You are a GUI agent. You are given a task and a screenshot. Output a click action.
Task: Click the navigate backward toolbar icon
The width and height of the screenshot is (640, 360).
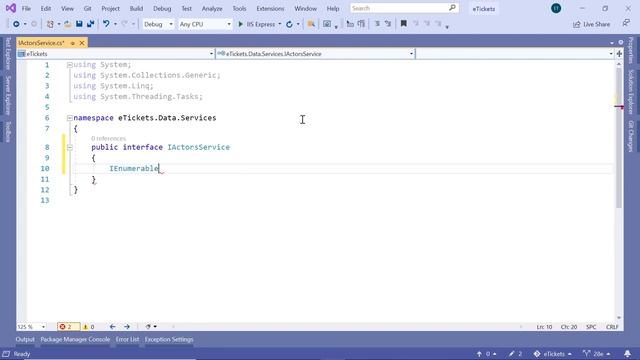coord(16,24)
